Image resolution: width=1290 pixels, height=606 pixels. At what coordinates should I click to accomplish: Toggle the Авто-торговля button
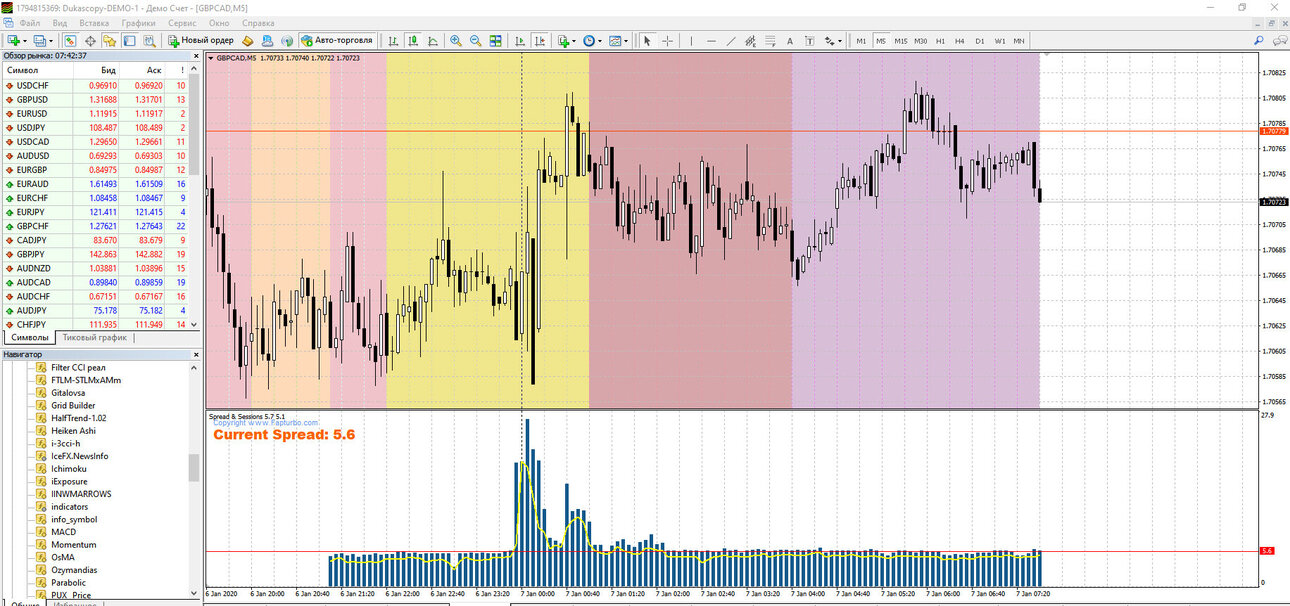336,41
